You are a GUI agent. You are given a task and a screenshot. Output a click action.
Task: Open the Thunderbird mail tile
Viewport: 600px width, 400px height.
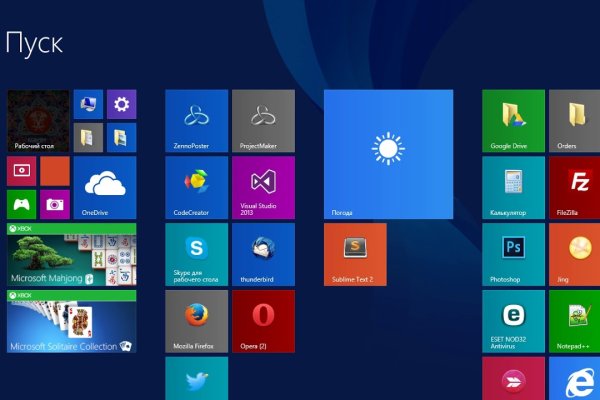263,254
